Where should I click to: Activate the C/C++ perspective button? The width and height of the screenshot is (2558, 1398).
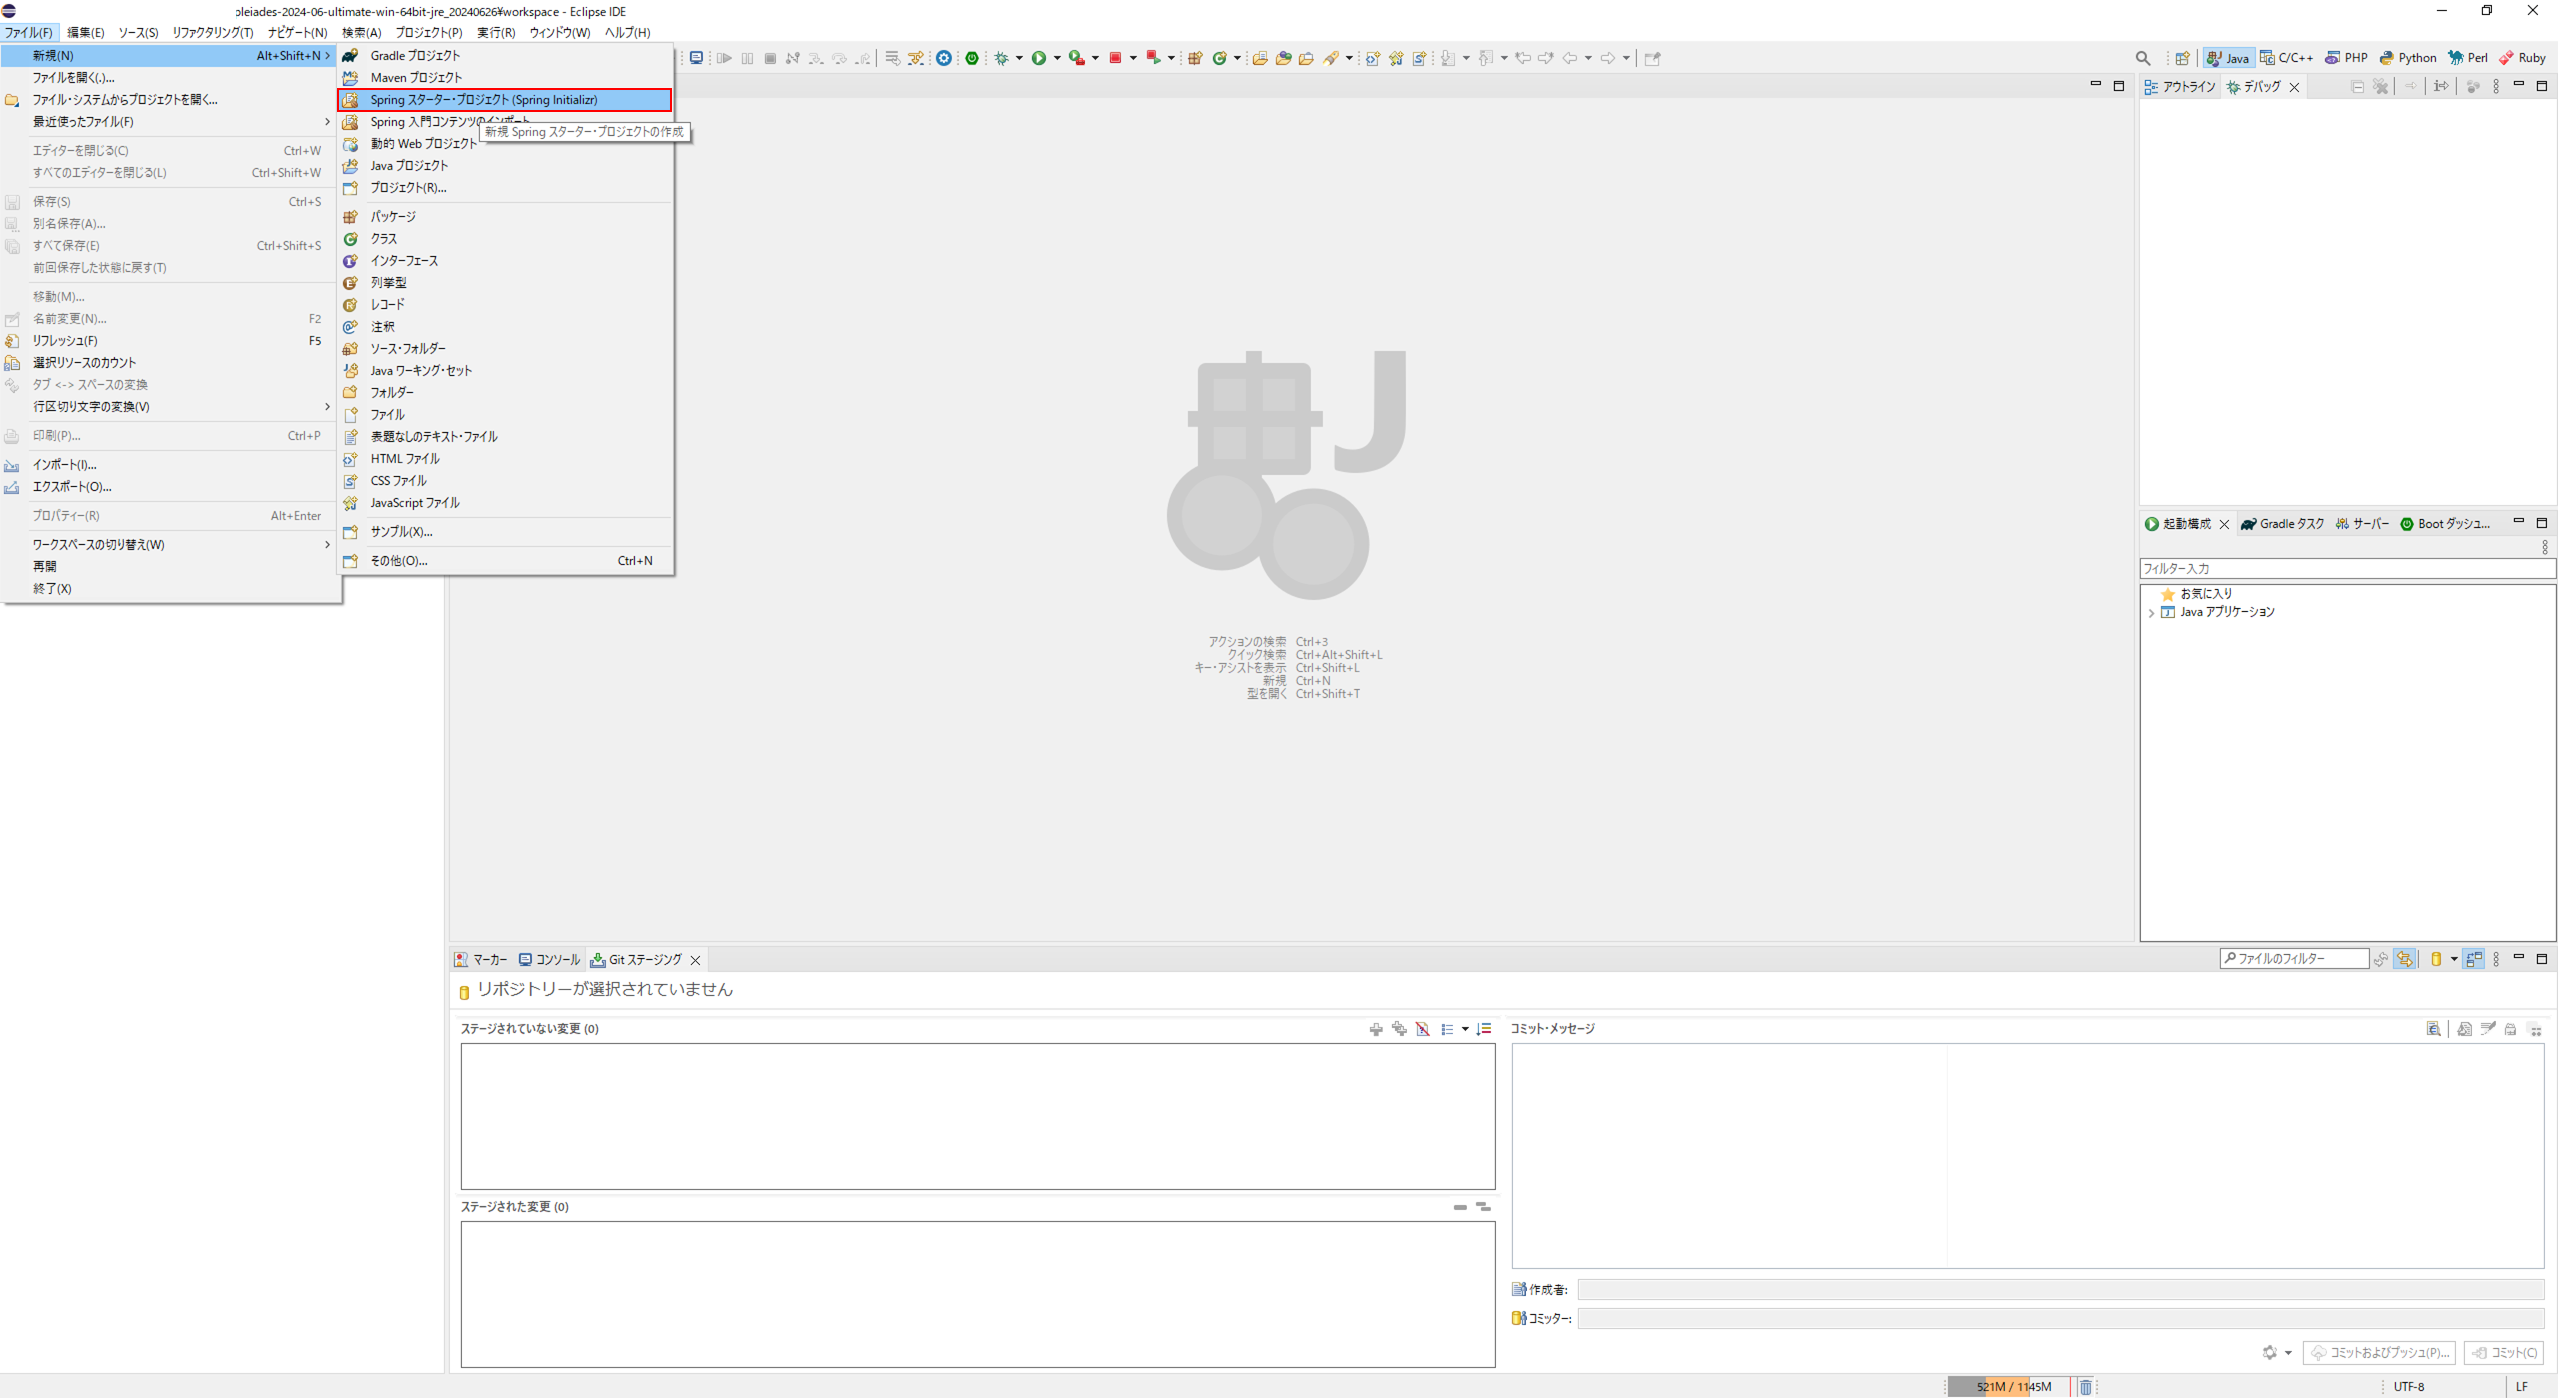pyautogui.click(x=2286, y=58)
